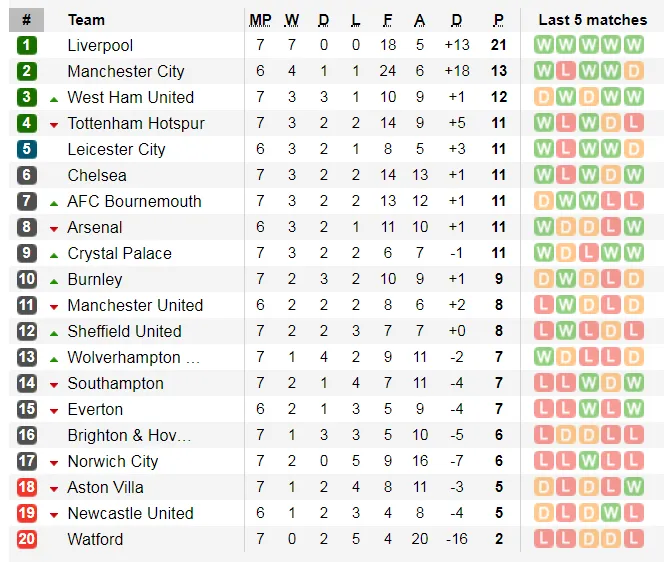The image size is (664, 562).
Task: Click the green up arrow beside Norwich City
Action: (54, 462)
